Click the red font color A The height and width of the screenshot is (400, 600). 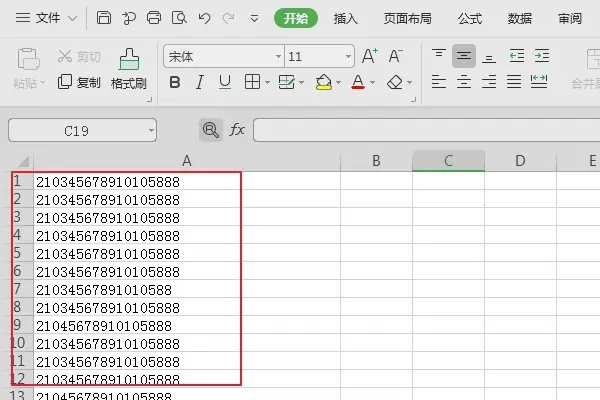[x=358, y=82]
